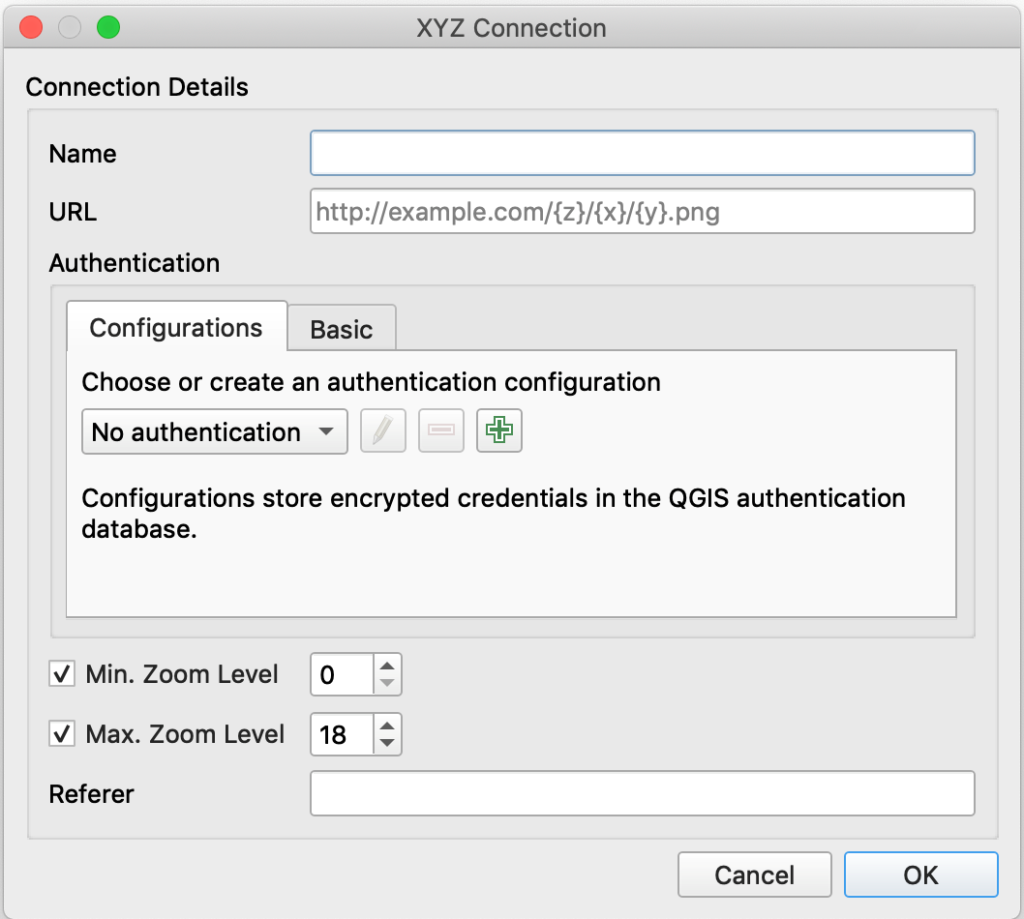Increase Min. Zoom Level with up arrow
The width and height of the screenshot is (1024, 919).
click(x=387, y=666)
